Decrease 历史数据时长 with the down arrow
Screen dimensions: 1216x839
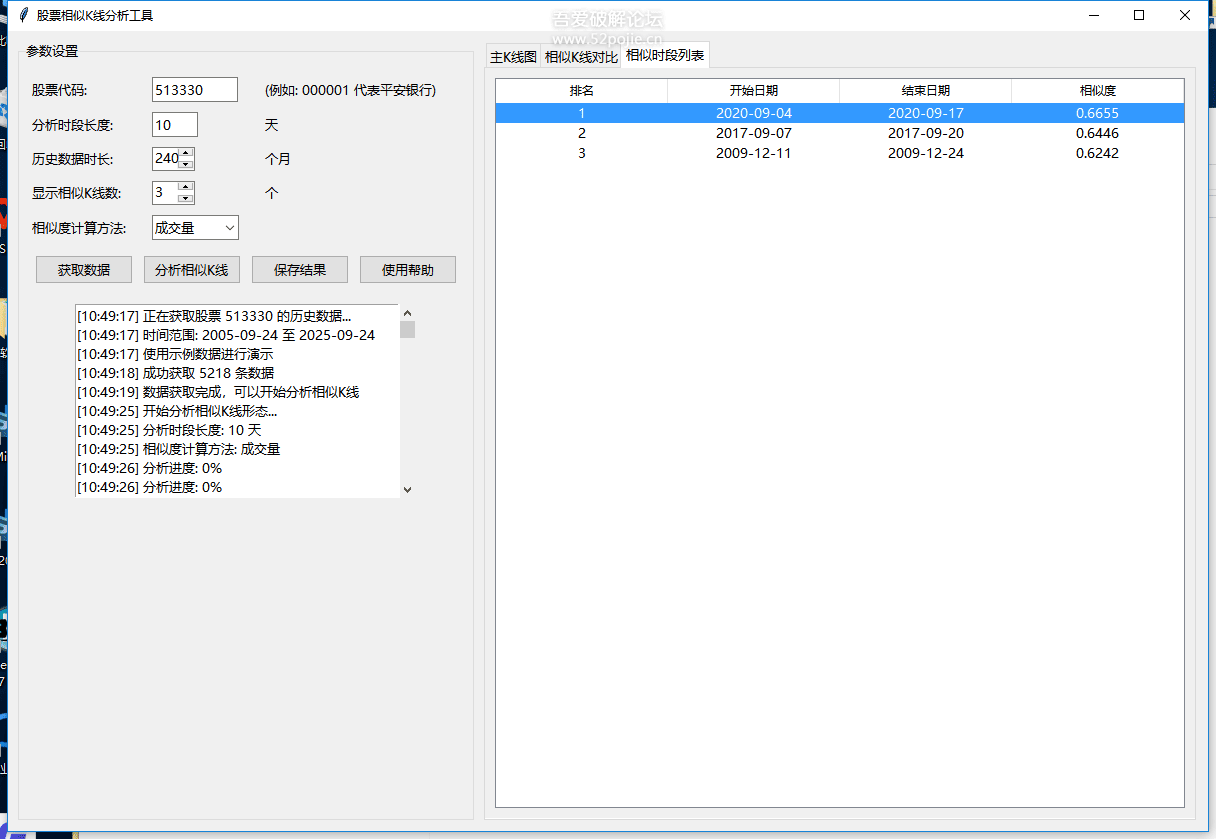(x=186, y=164)
